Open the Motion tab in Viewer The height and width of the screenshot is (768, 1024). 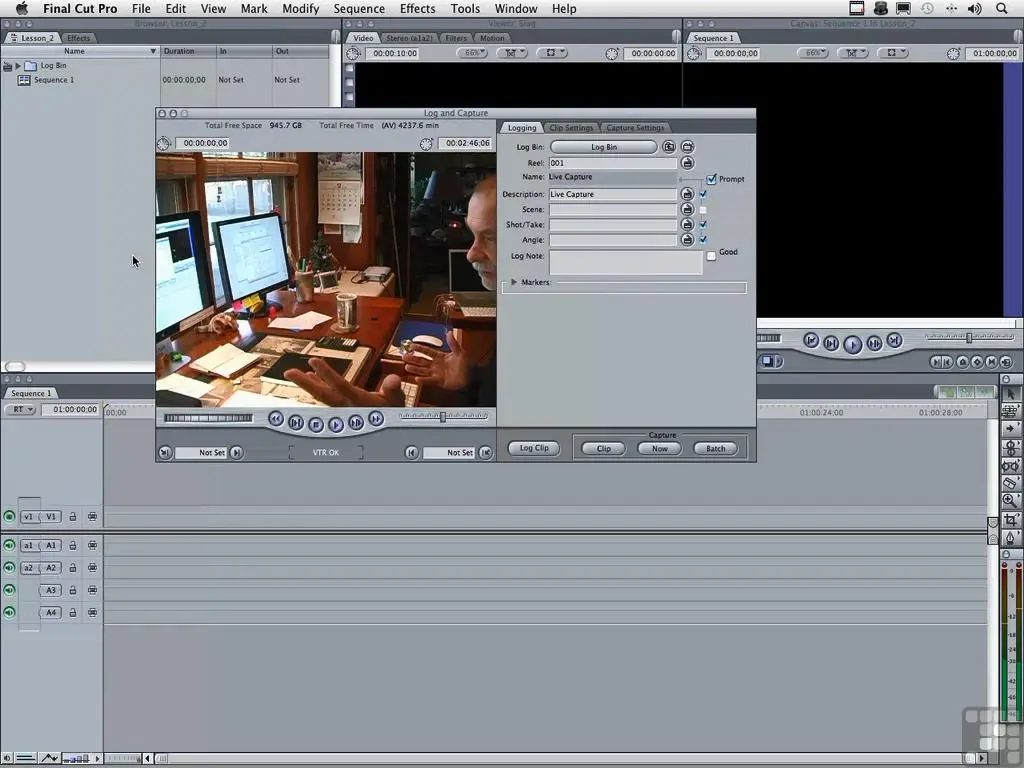pos(492,38)
